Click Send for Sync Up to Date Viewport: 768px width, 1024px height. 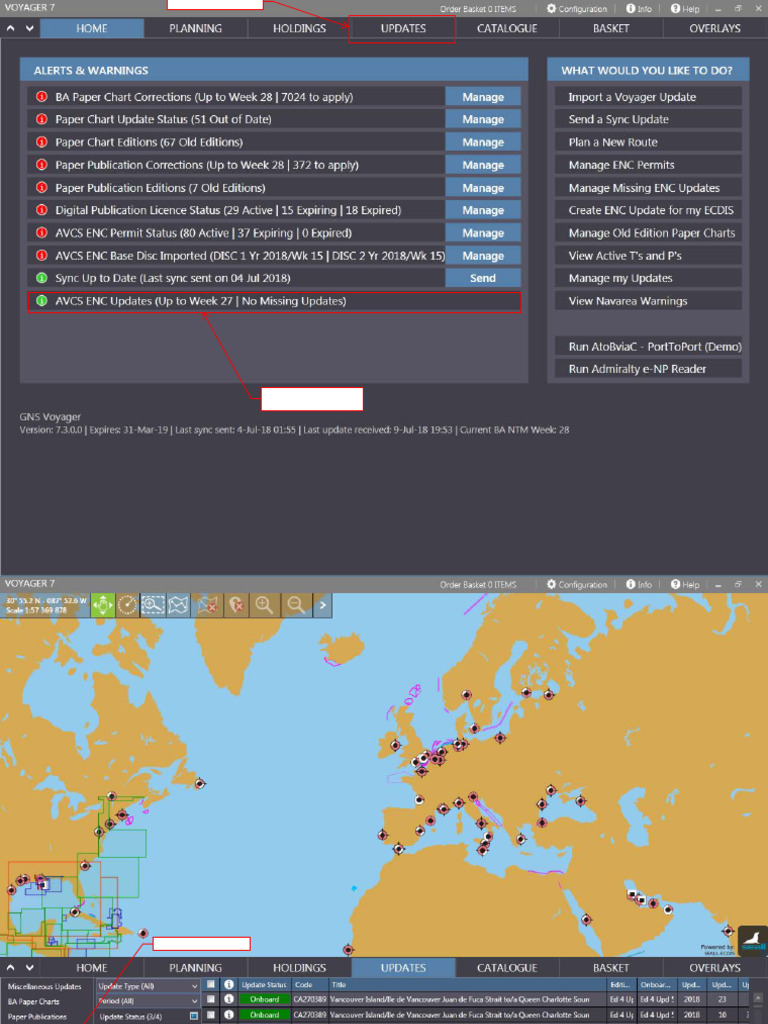(x=483, y=278)
